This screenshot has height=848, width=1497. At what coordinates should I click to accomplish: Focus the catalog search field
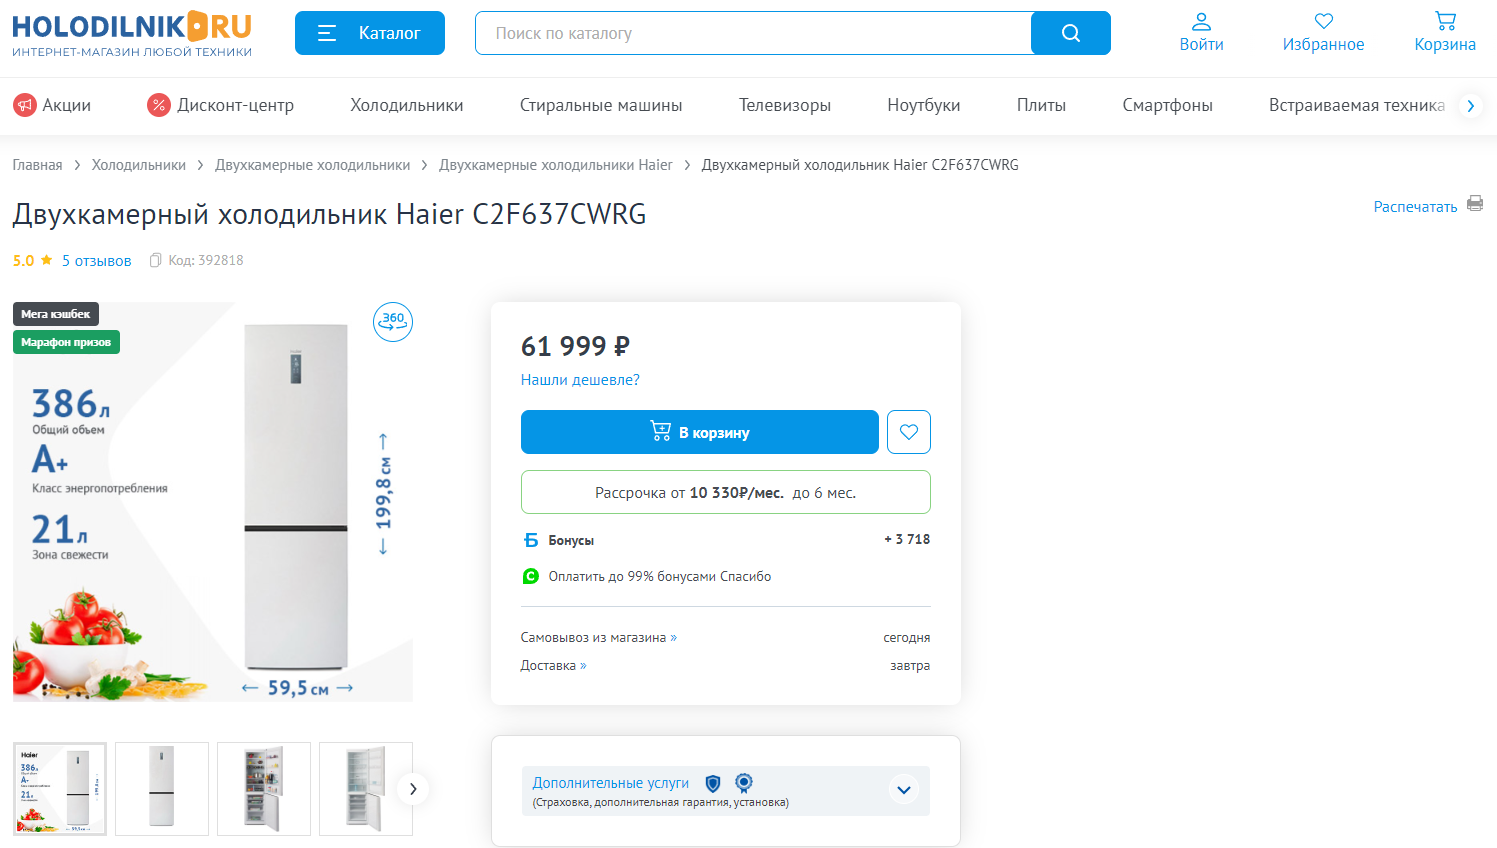753,33
